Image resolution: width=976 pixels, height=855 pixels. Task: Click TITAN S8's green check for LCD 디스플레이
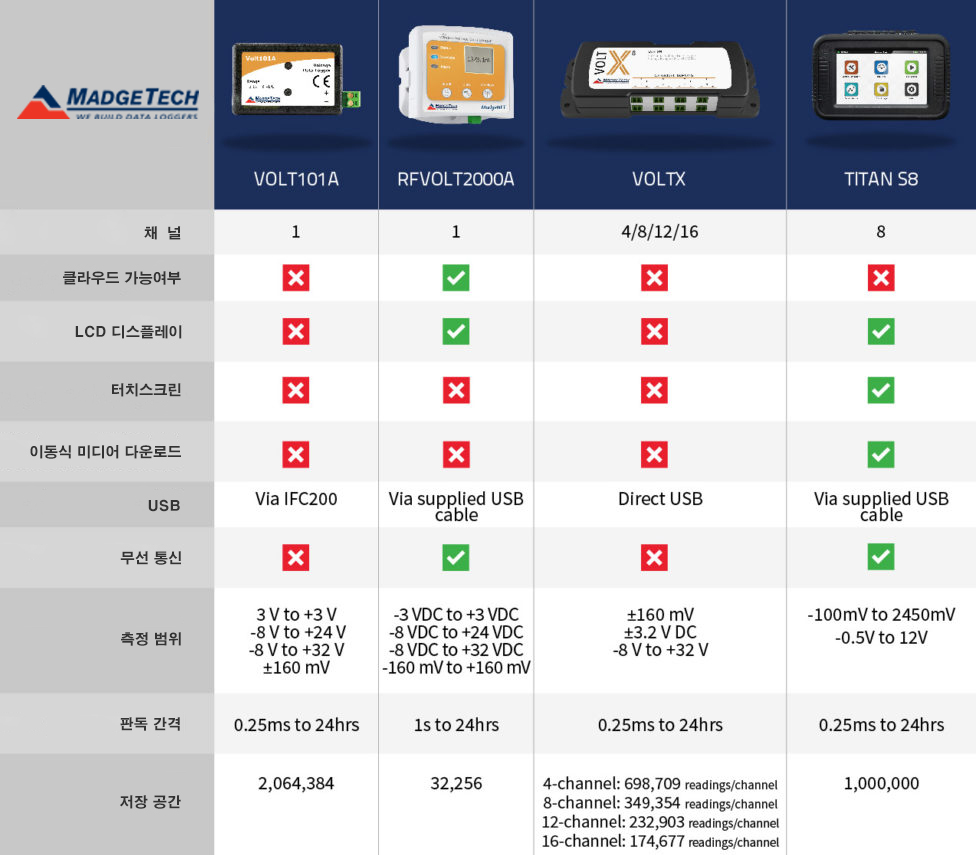tap(881, 331)
